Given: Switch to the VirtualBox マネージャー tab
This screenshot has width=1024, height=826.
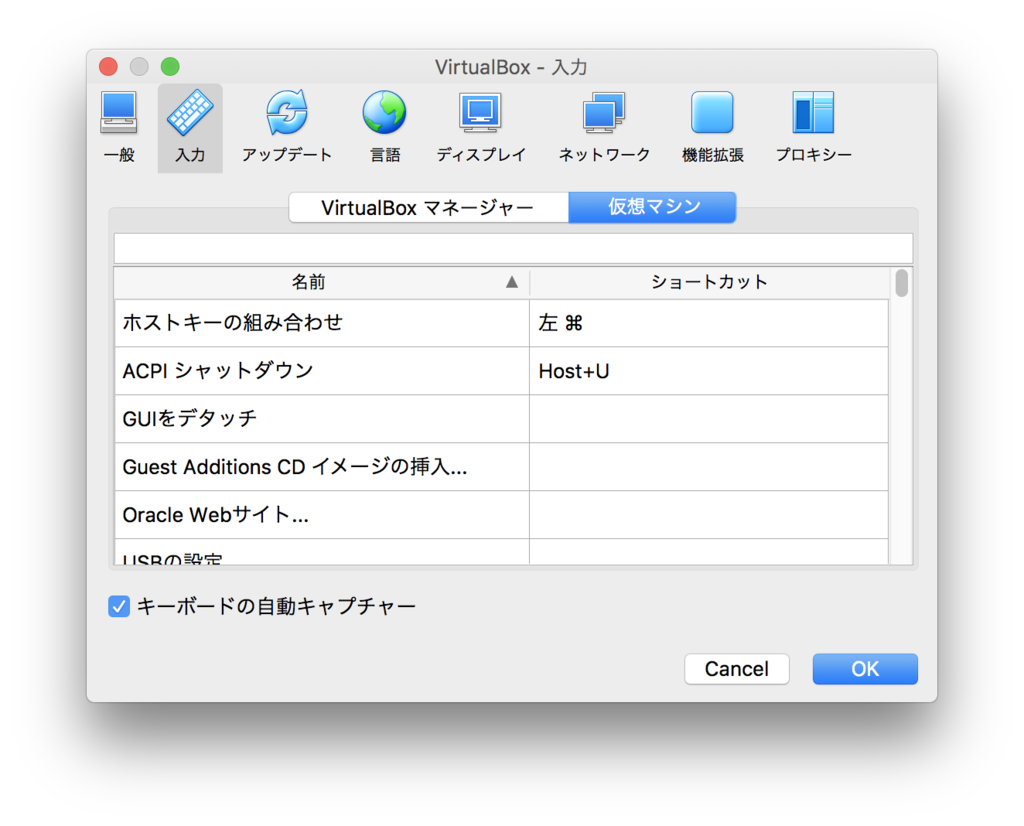Looking at the screenshot, I should 428,208.
